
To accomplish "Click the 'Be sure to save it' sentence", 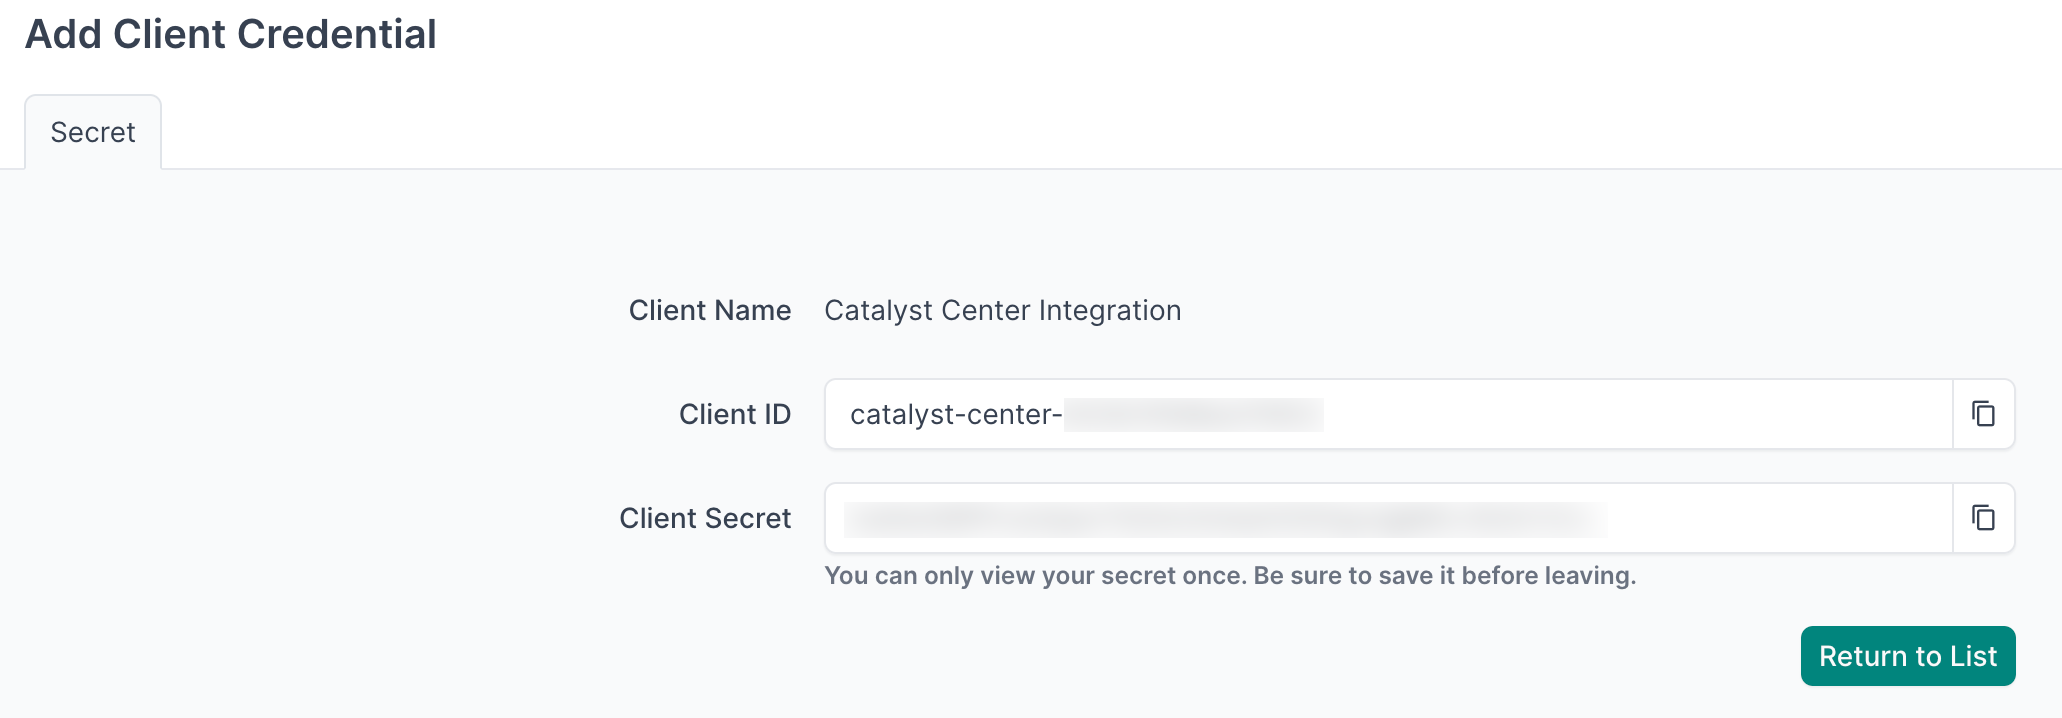I will pyautogui.click(x=1444, y=576).
